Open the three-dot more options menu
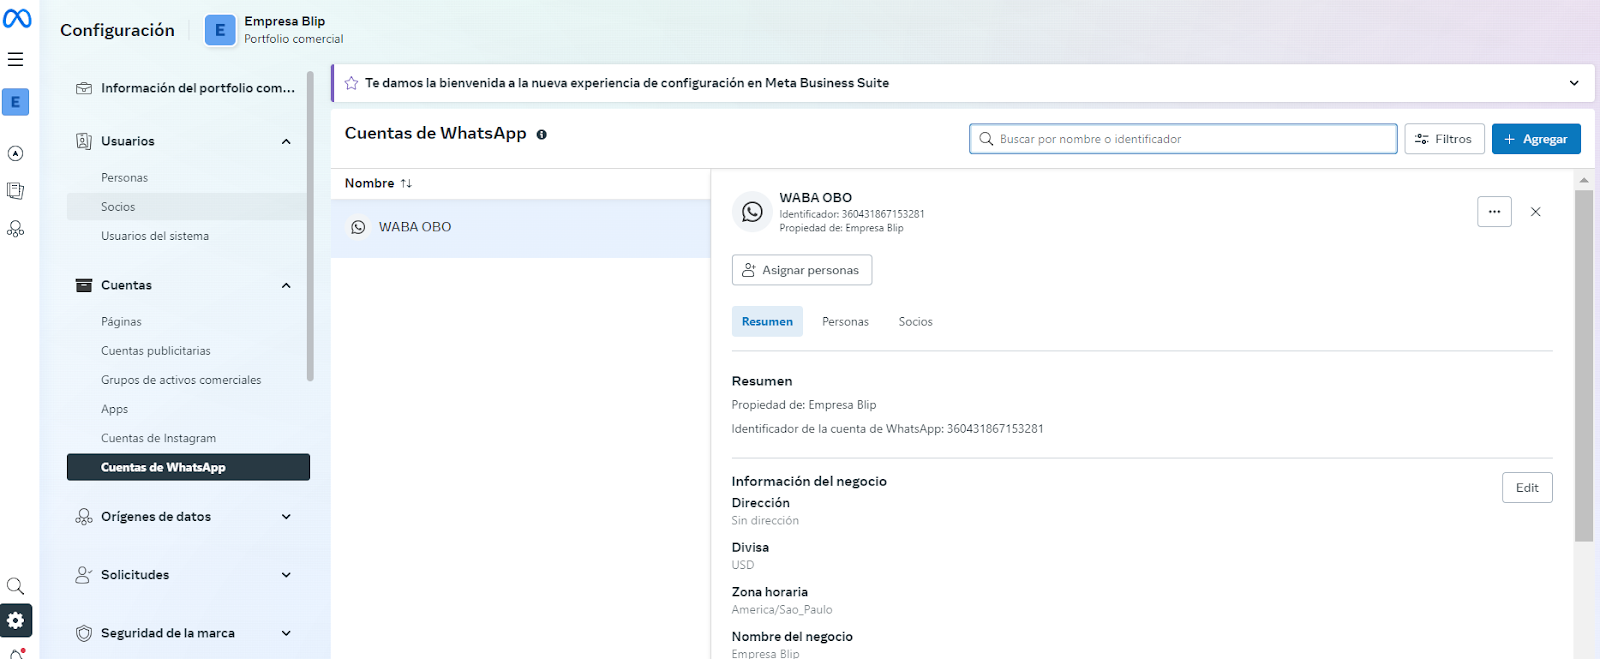Viewport: 1600px width, 659px height. 1494,212
